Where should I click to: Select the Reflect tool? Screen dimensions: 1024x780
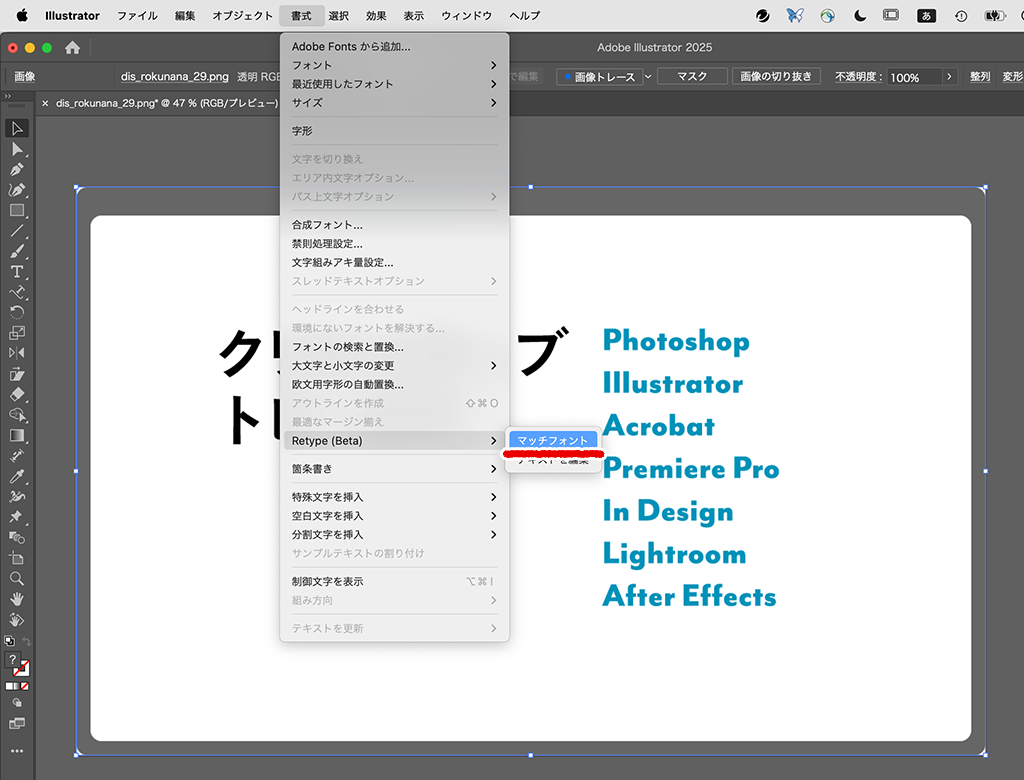(17, 353)
